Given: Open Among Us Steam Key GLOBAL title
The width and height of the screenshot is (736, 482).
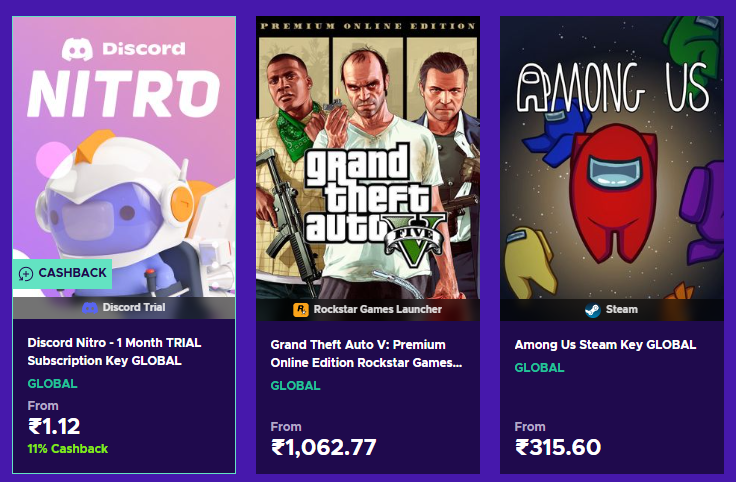Looking at the screenshot, I should tap(605, 345).
